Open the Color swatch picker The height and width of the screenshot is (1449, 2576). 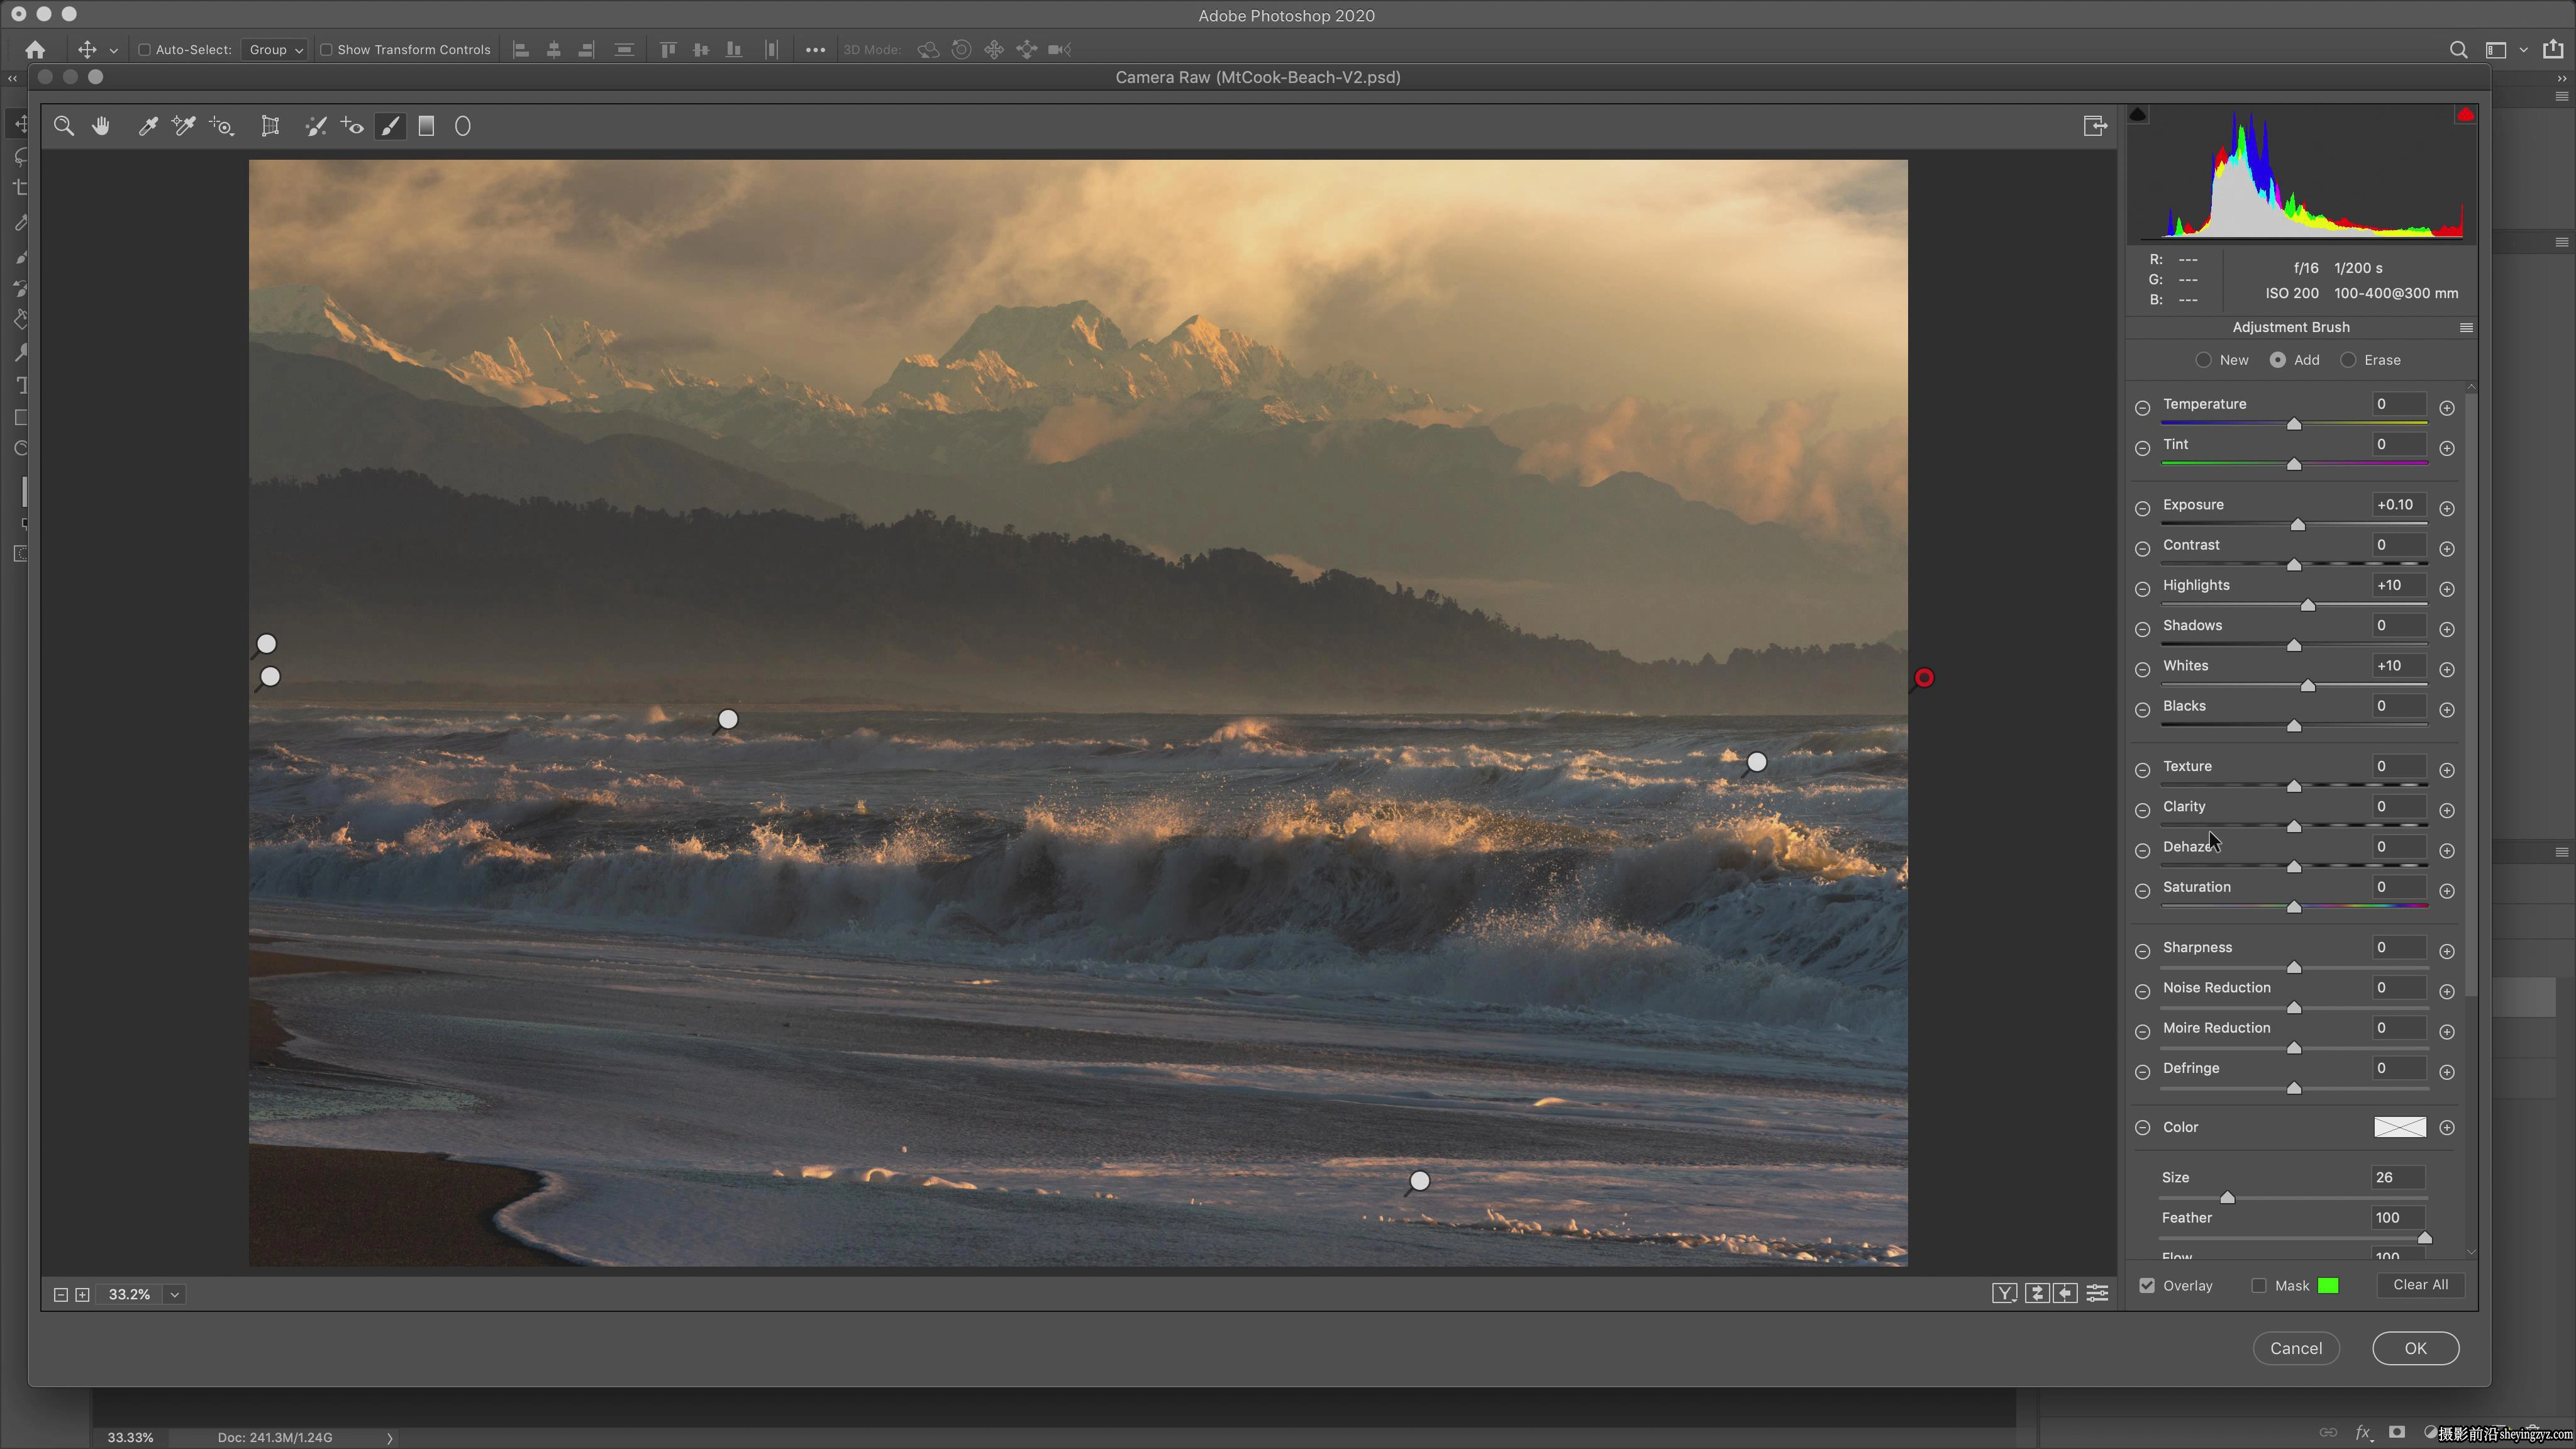[2399, 1127]
